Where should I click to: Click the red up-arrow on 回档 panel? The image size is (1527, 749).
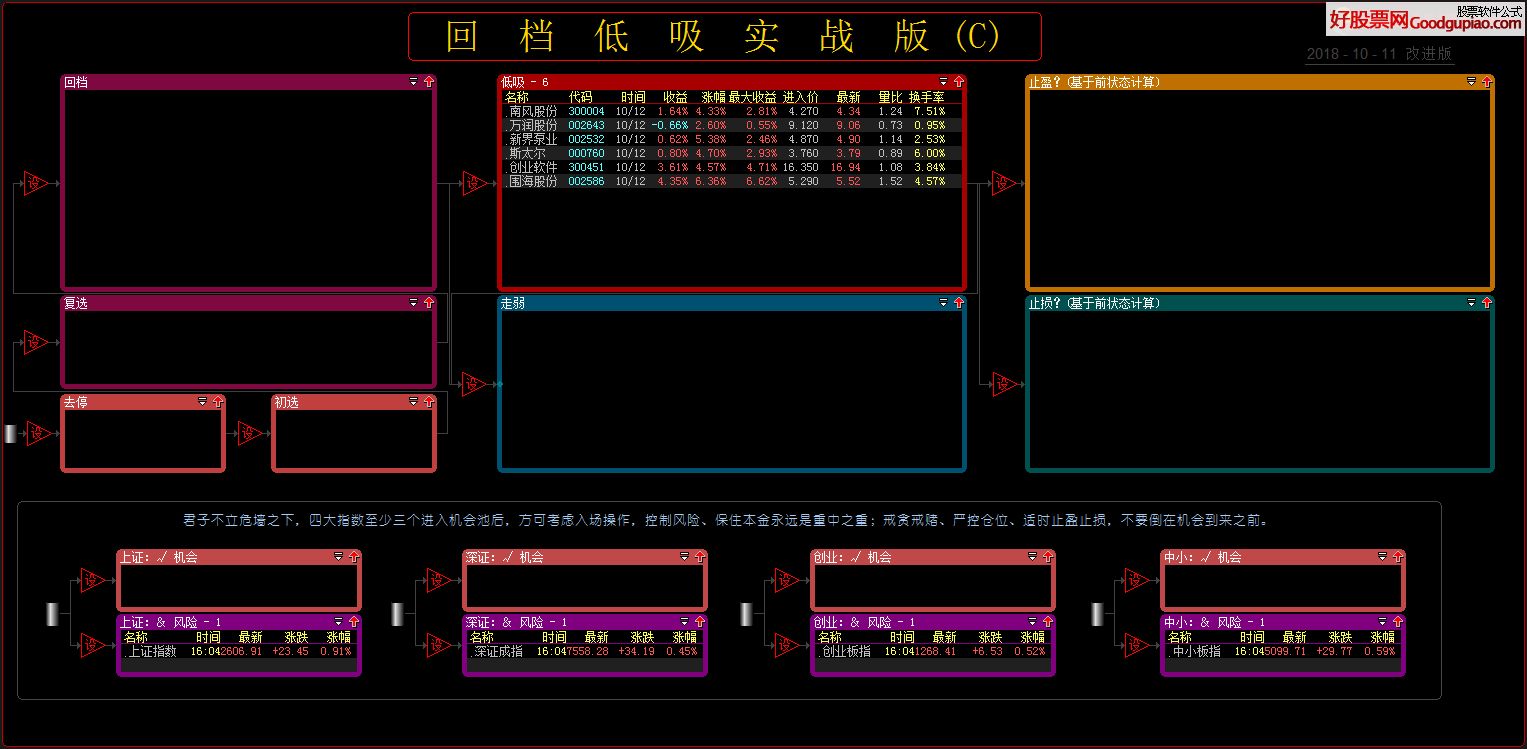(x=429, y=82)
